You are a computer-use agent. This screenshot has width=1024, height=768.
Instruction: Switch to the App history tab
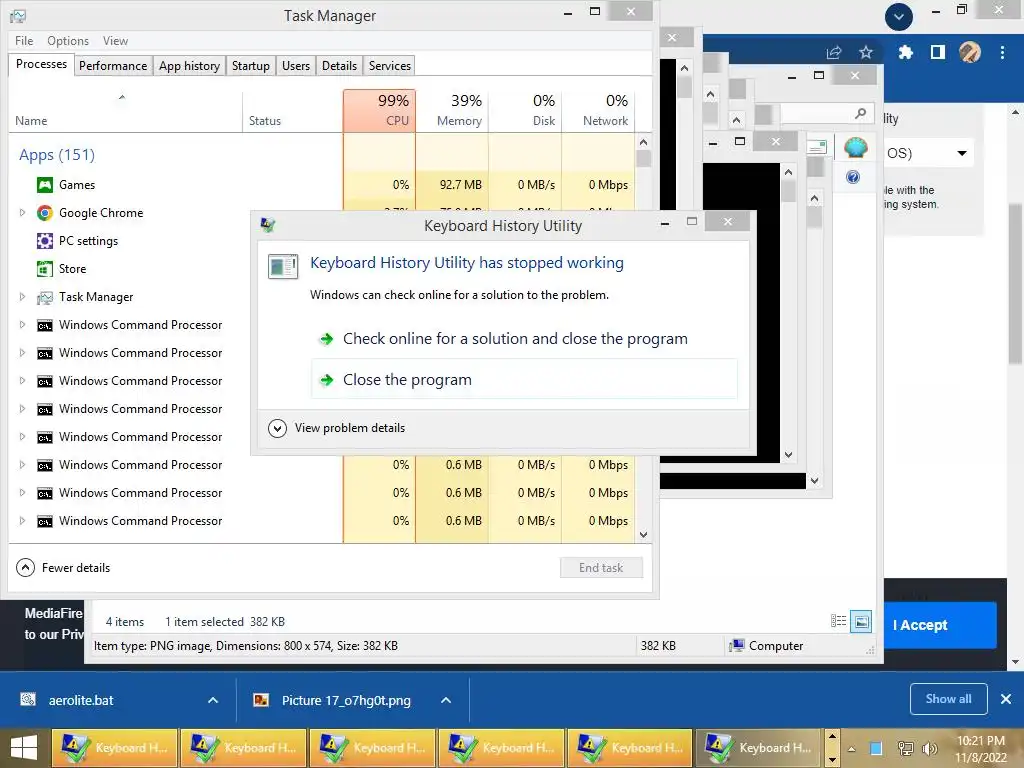[x=189, y=66]
